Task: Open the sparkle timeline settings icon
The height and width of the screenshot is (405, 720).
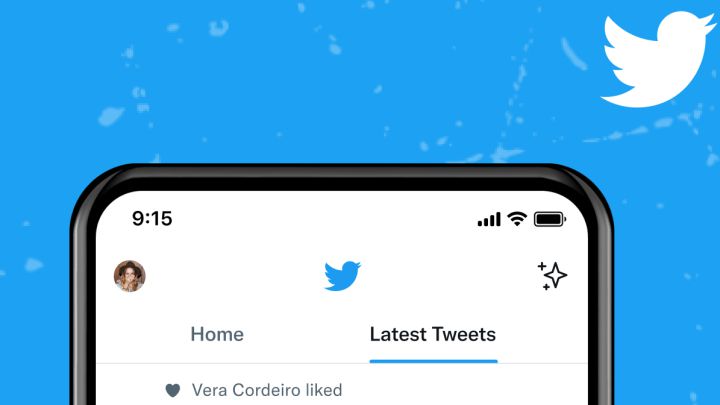Action: (552, 276)
